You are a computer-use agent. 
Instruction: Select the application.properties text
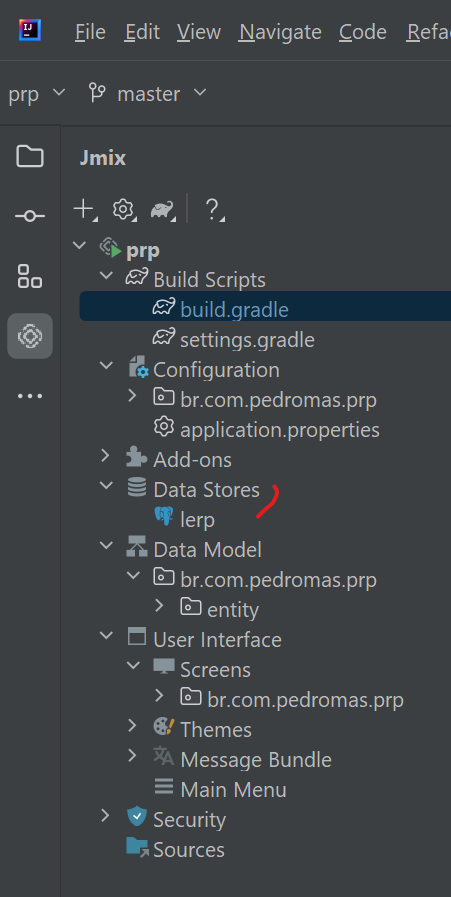pos(280,430)
